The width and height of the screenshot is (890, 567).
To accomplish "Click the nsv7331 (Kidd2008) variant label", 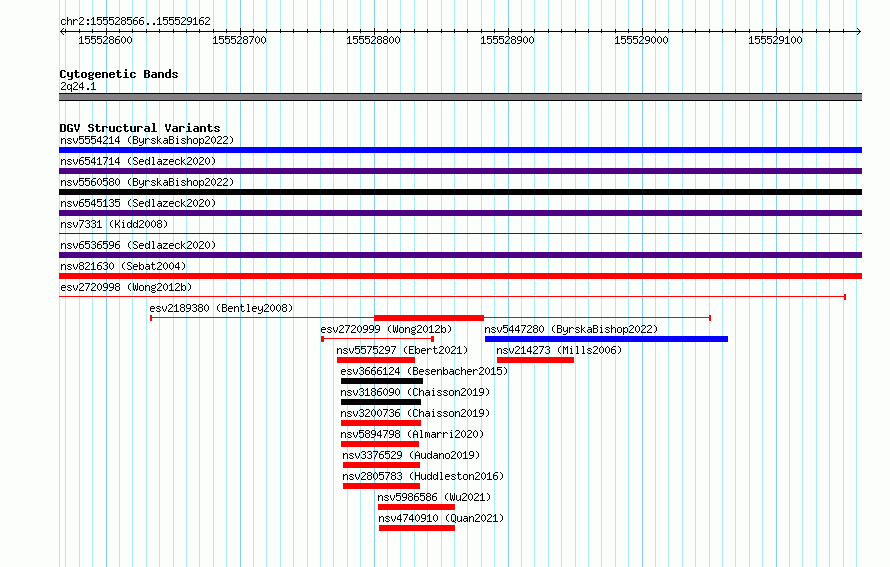I will (x=114, y=224).
